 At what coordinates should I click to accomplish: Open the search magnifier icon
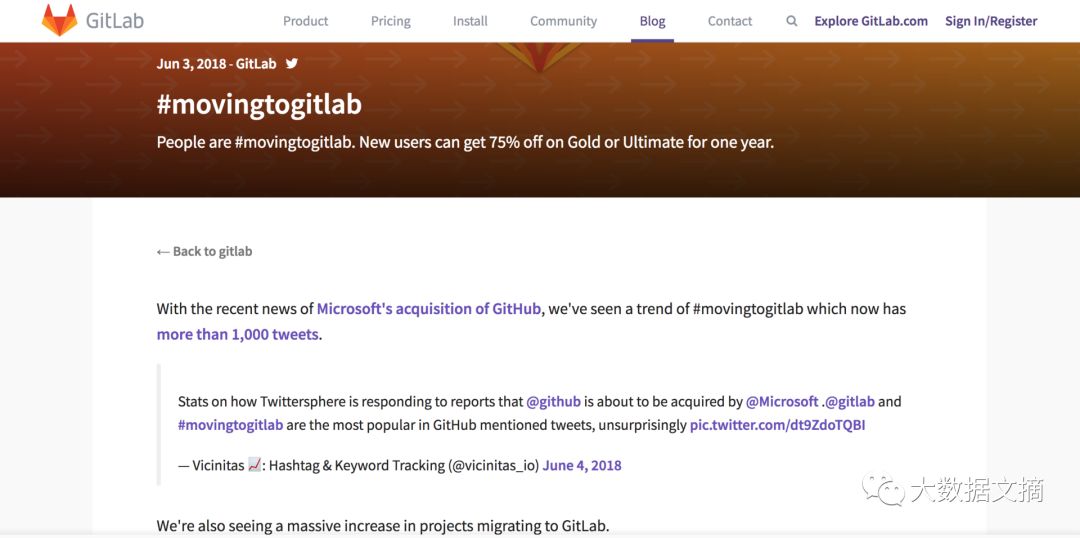(791, 21)
